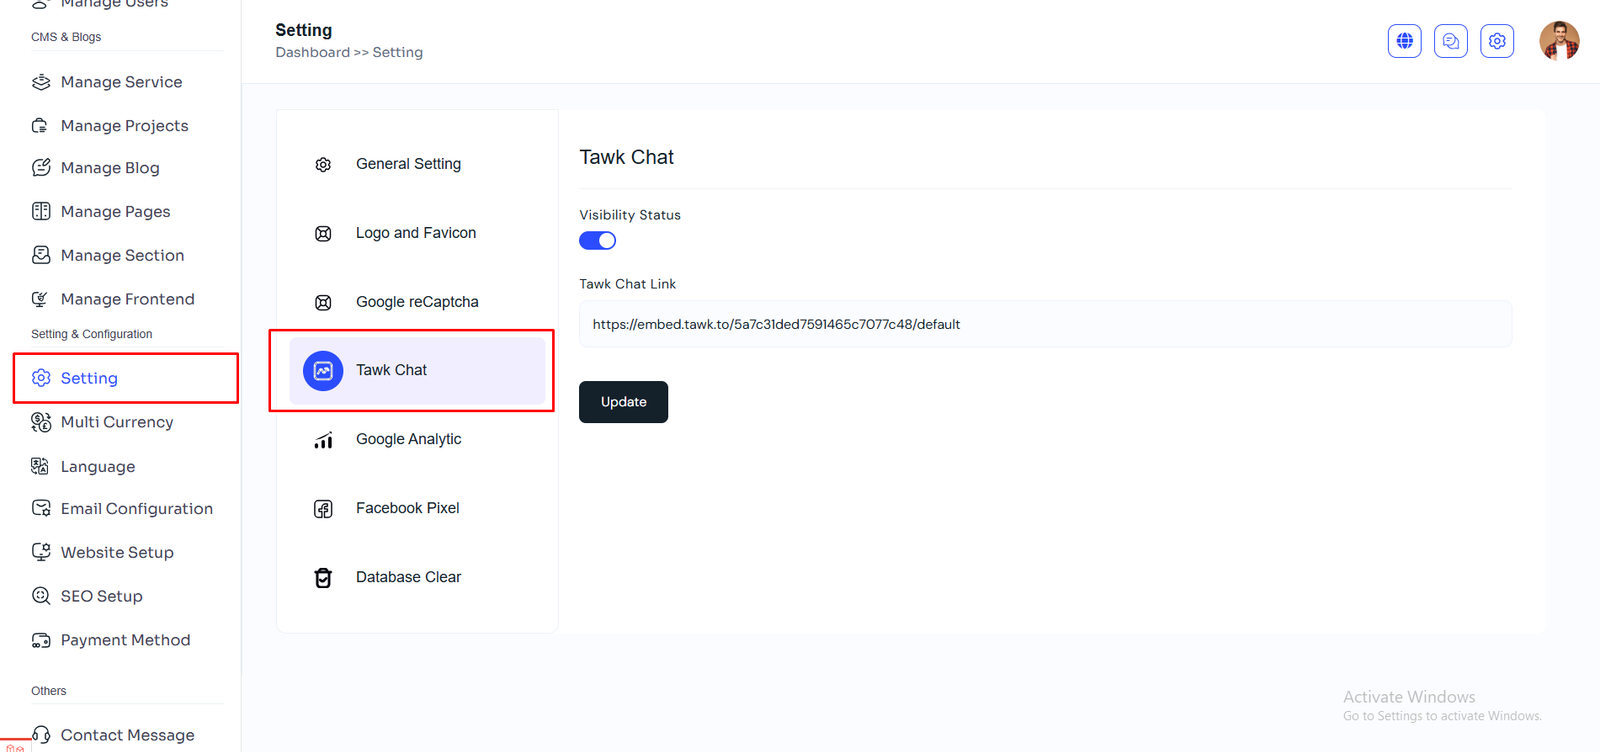Click the Facebook Pixel icon
Screen dimensions: 1600x752
[323, 509]
